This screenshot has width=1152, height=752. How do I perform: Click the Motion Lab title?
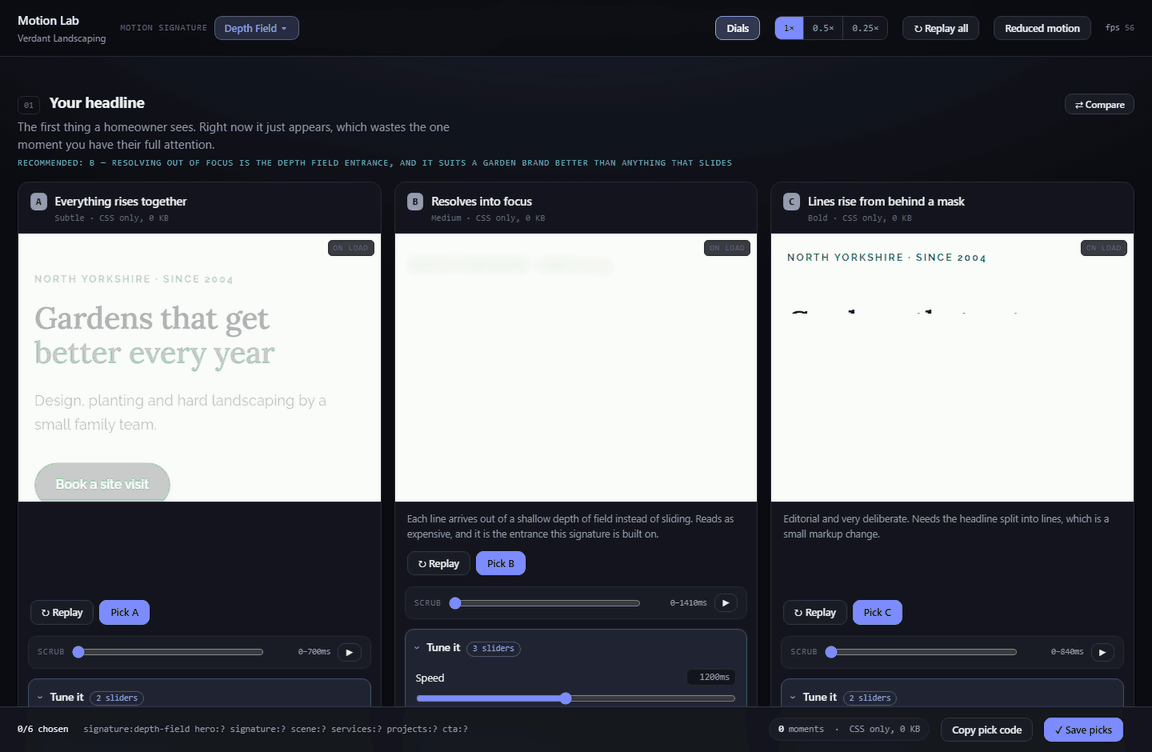(x=48, y=21)
